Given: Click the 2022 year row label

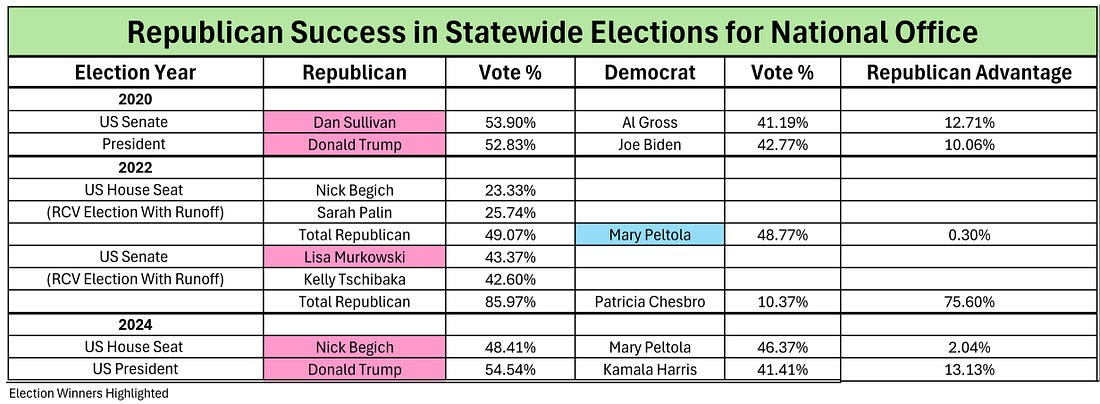Looking at the screenshot, I should point(136,167).
